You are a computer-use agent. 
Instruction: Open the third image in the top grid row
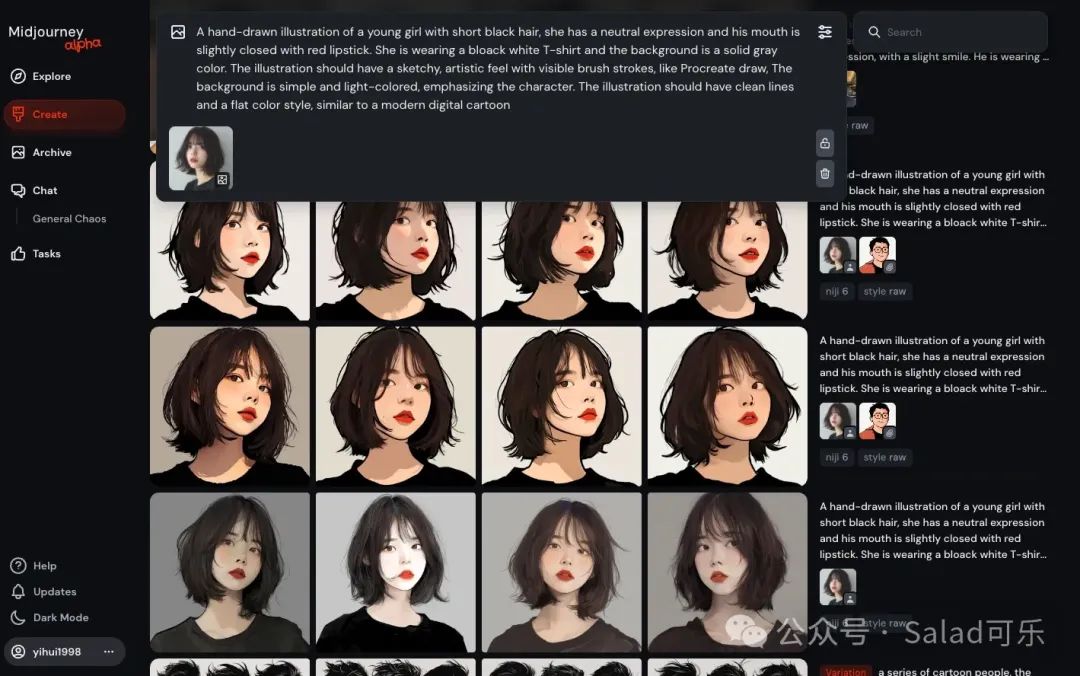[x=561, y=260]
